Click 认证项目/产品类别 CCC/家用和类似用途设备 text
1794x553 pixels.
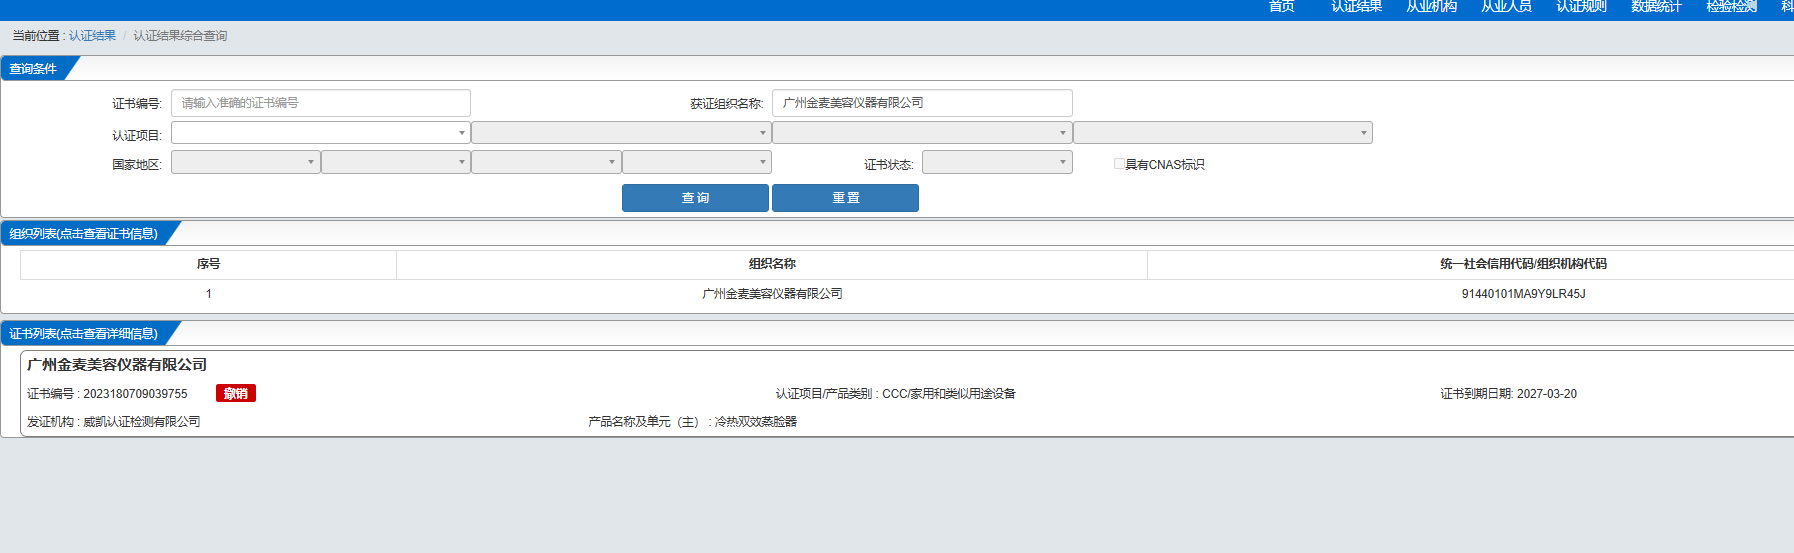coord(896,394)
